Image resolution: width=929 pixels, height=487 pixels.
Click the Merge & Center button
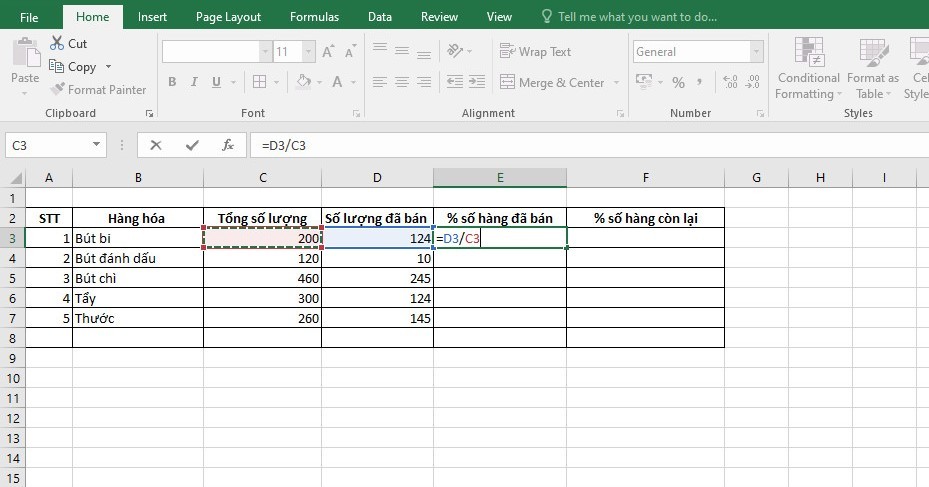[x=554, y=83]
